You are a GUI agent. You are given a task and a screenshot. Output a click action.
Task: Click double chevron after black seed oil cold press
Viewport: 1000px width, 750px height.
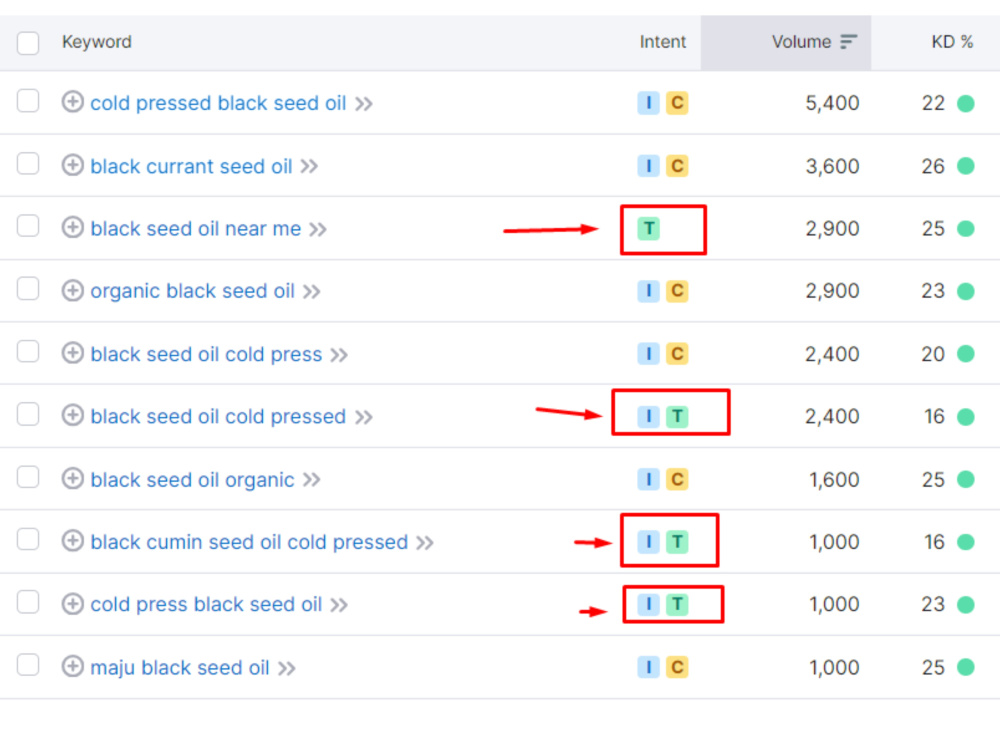[x=339, y=355]
